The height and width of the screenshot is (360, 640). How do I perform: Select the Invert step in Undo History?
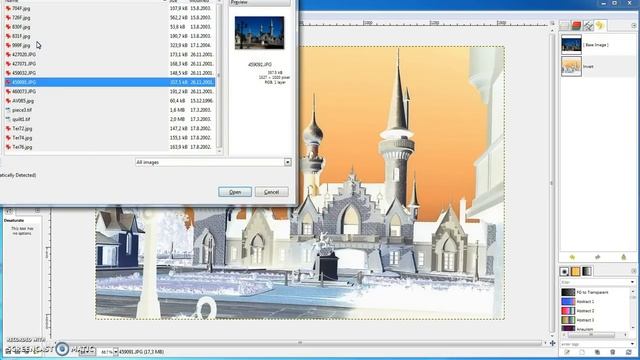598,66
